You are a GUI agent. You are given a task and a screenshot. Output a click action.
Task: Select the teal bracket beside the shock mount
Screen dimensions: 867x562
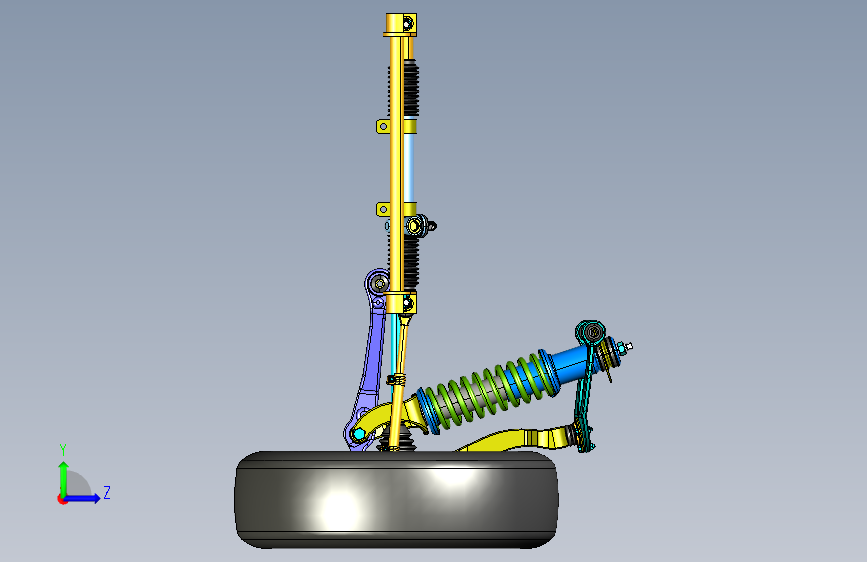click(x=584, y=387)
